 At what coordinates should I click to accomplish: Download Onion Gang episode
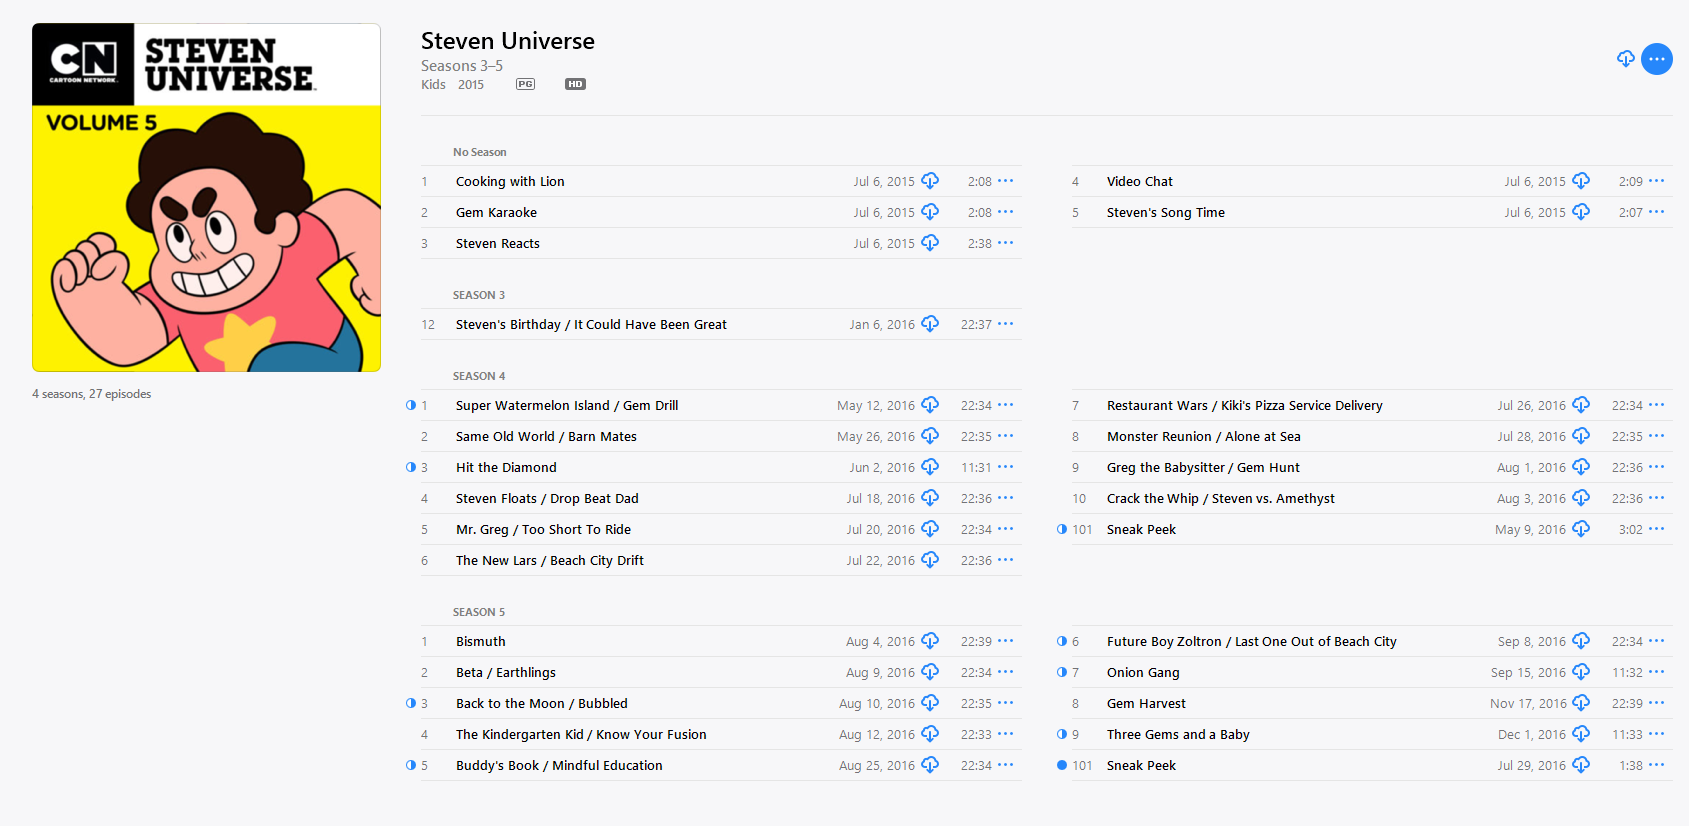1581,672
